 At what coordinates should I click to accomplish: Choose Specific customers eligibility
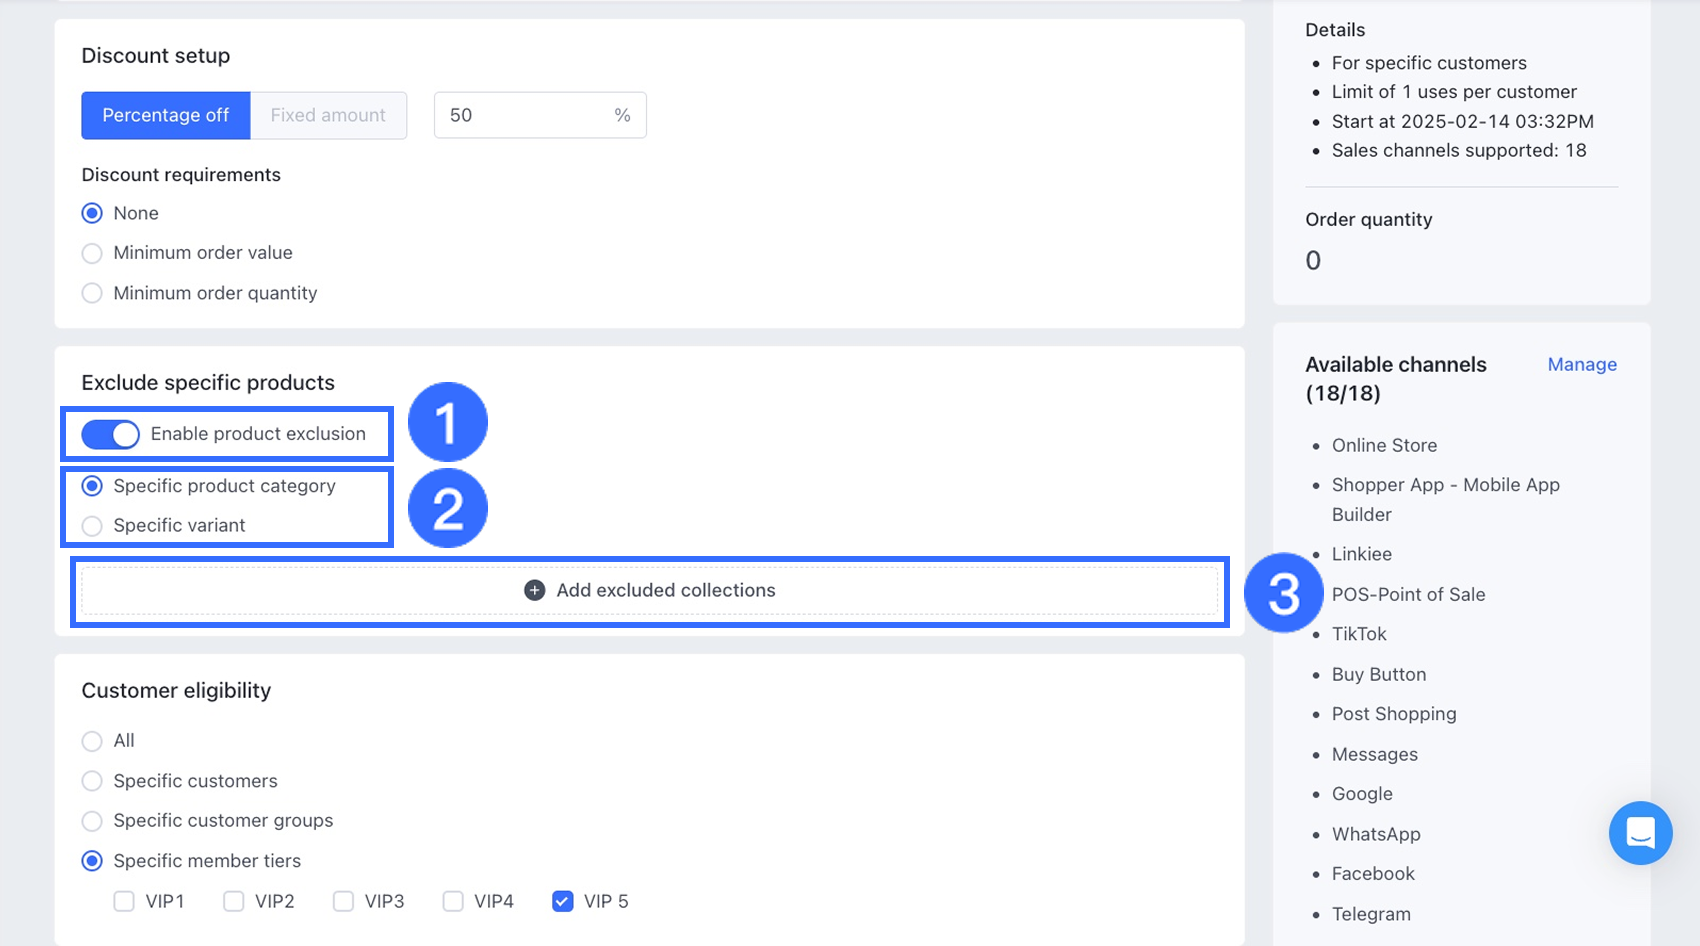click(92, 781)
